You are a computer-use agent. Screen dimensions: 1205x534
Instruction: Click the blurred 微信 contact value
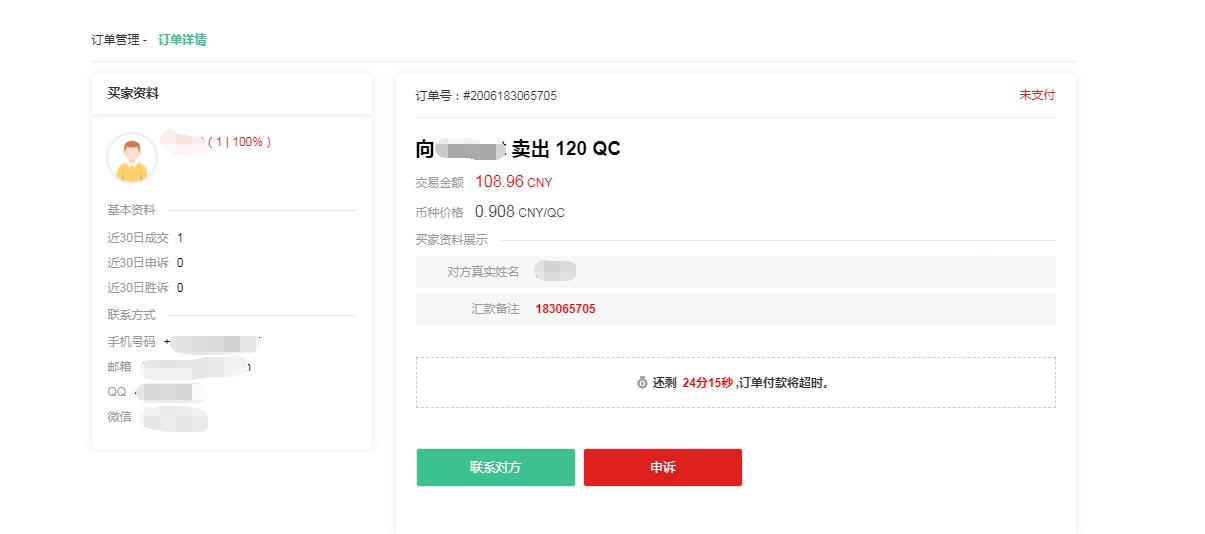click(x=174, y=418)
